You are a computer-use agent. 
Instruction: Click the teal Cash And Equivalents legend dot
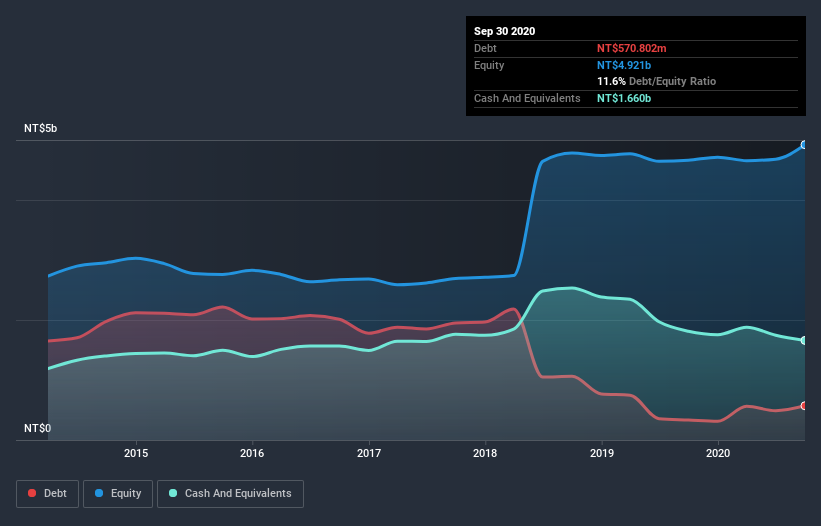(x=173, y=493)
